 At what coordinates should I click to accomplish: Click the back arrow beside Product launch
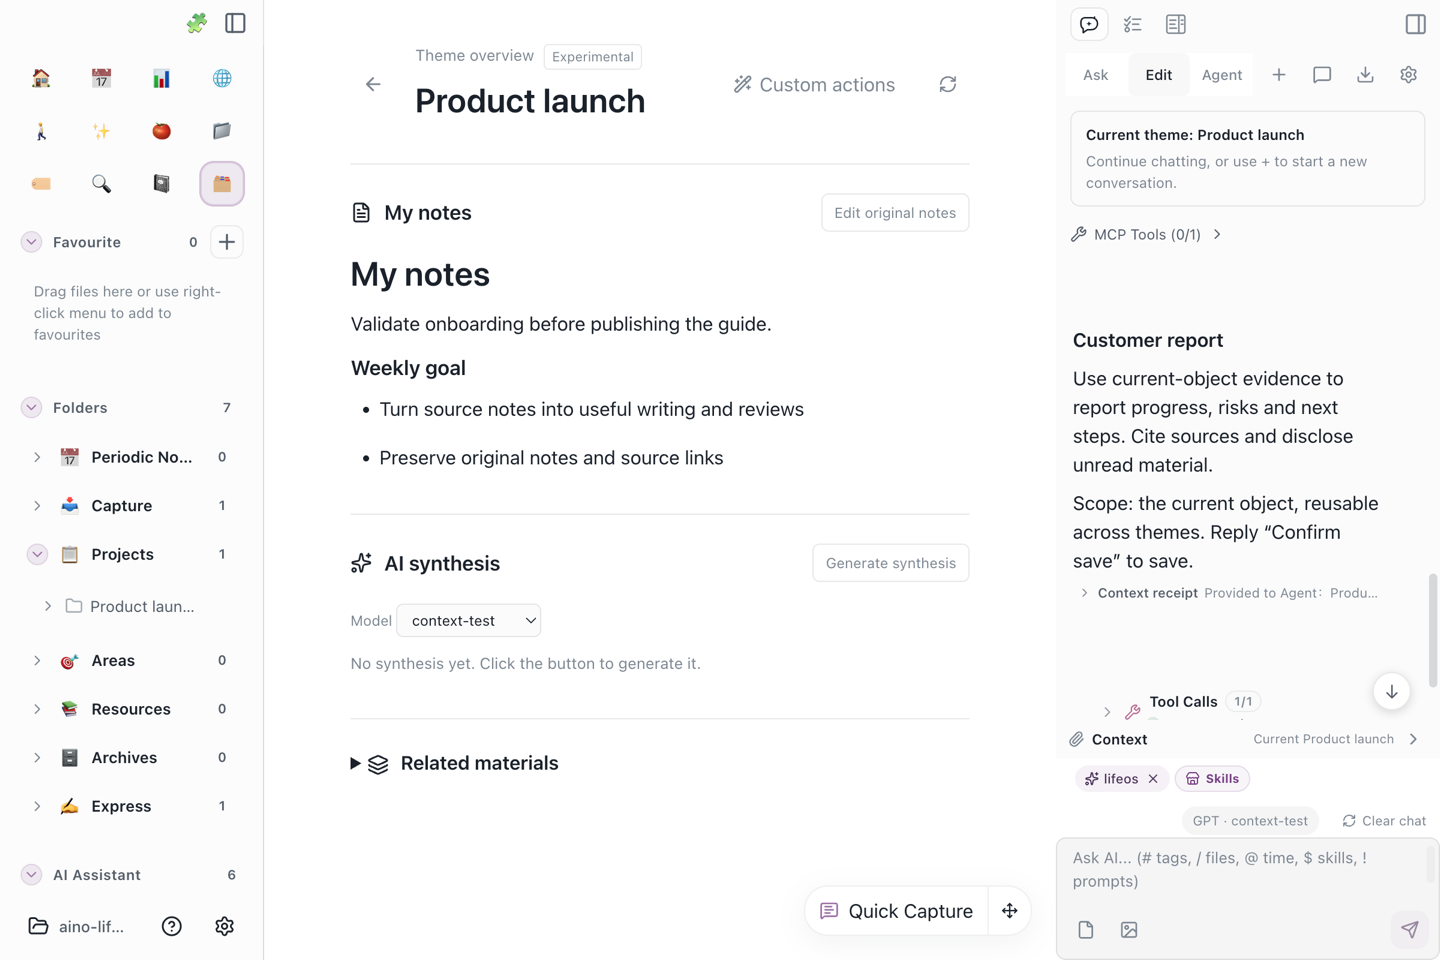tap(373, 84)
